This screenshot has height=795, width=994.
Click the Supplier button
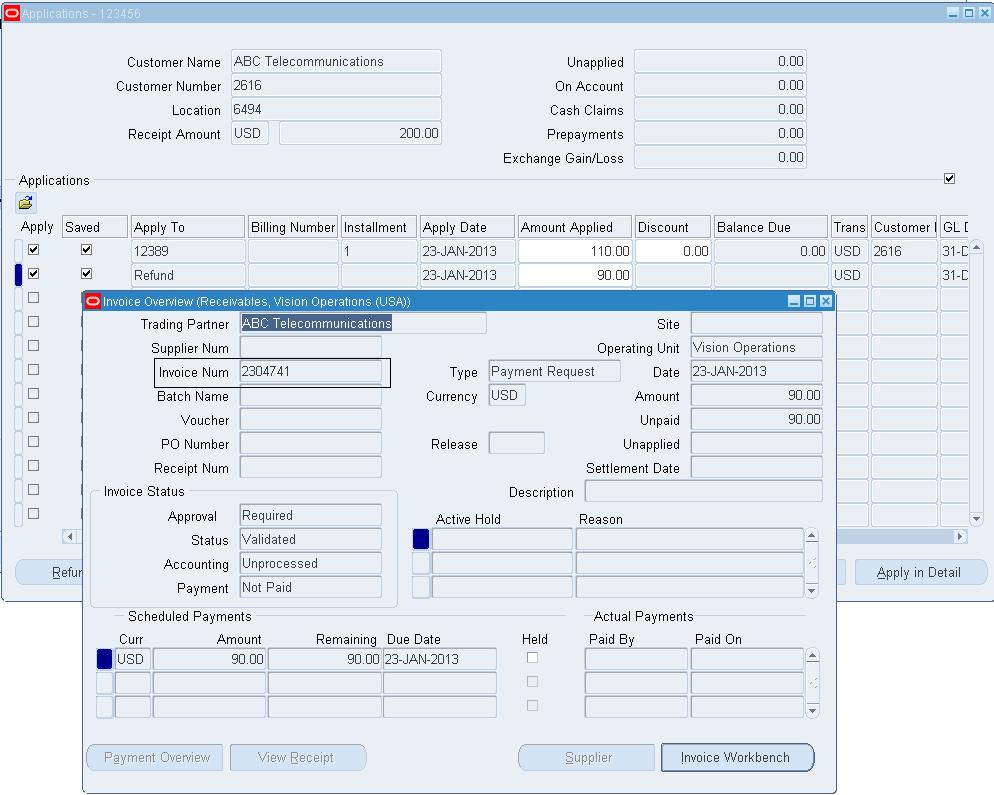pos(587,758)
